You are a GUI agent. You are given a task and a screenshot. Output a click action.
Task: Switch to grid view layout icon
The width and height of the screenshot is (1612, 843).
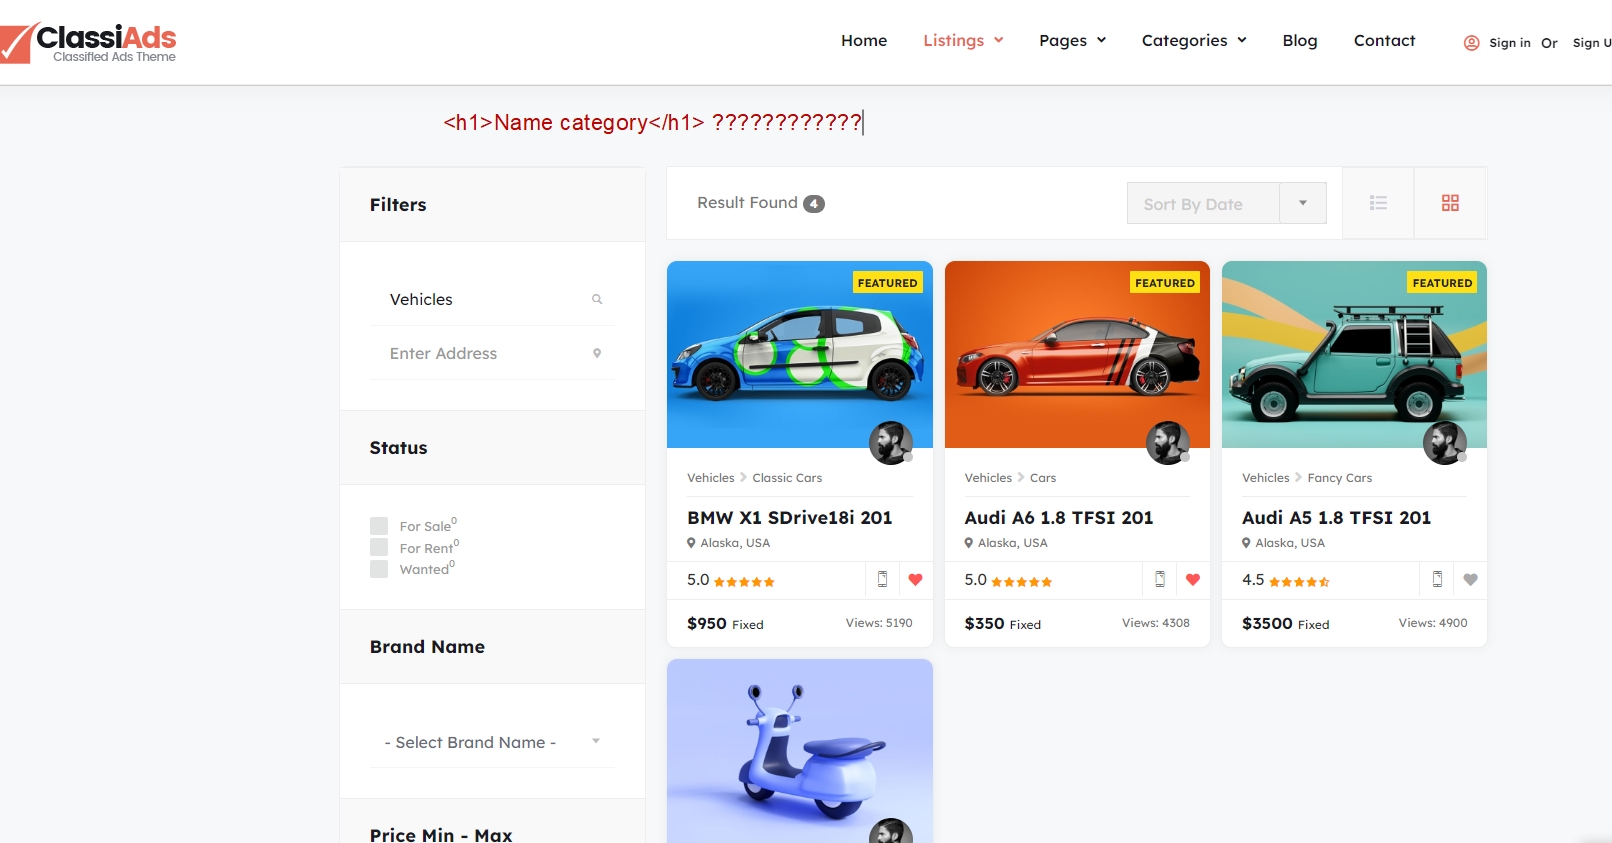(x=1450, y=203)
